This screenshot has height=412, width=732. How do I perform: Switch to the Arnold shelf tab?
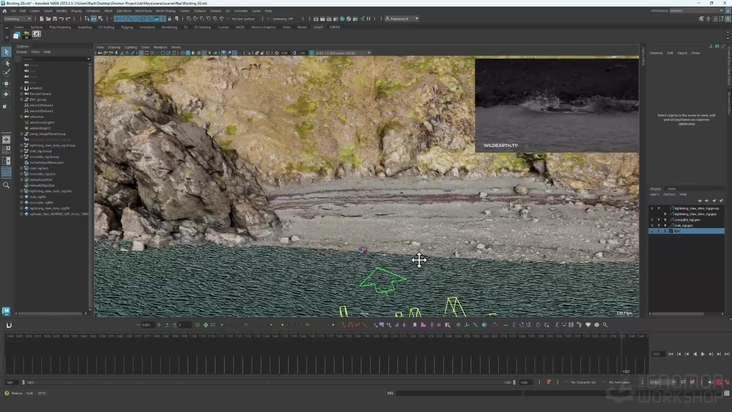point(318,27)
